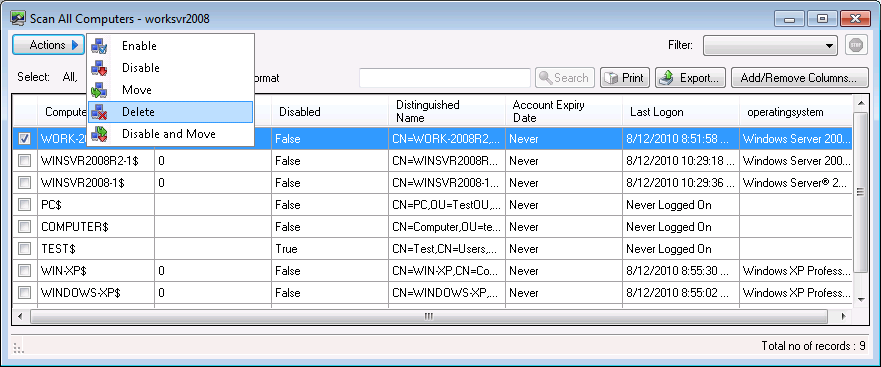
Task: Click 8/12/2010 10:29:36 last logon cell
Action: click(x=681, y=183)
